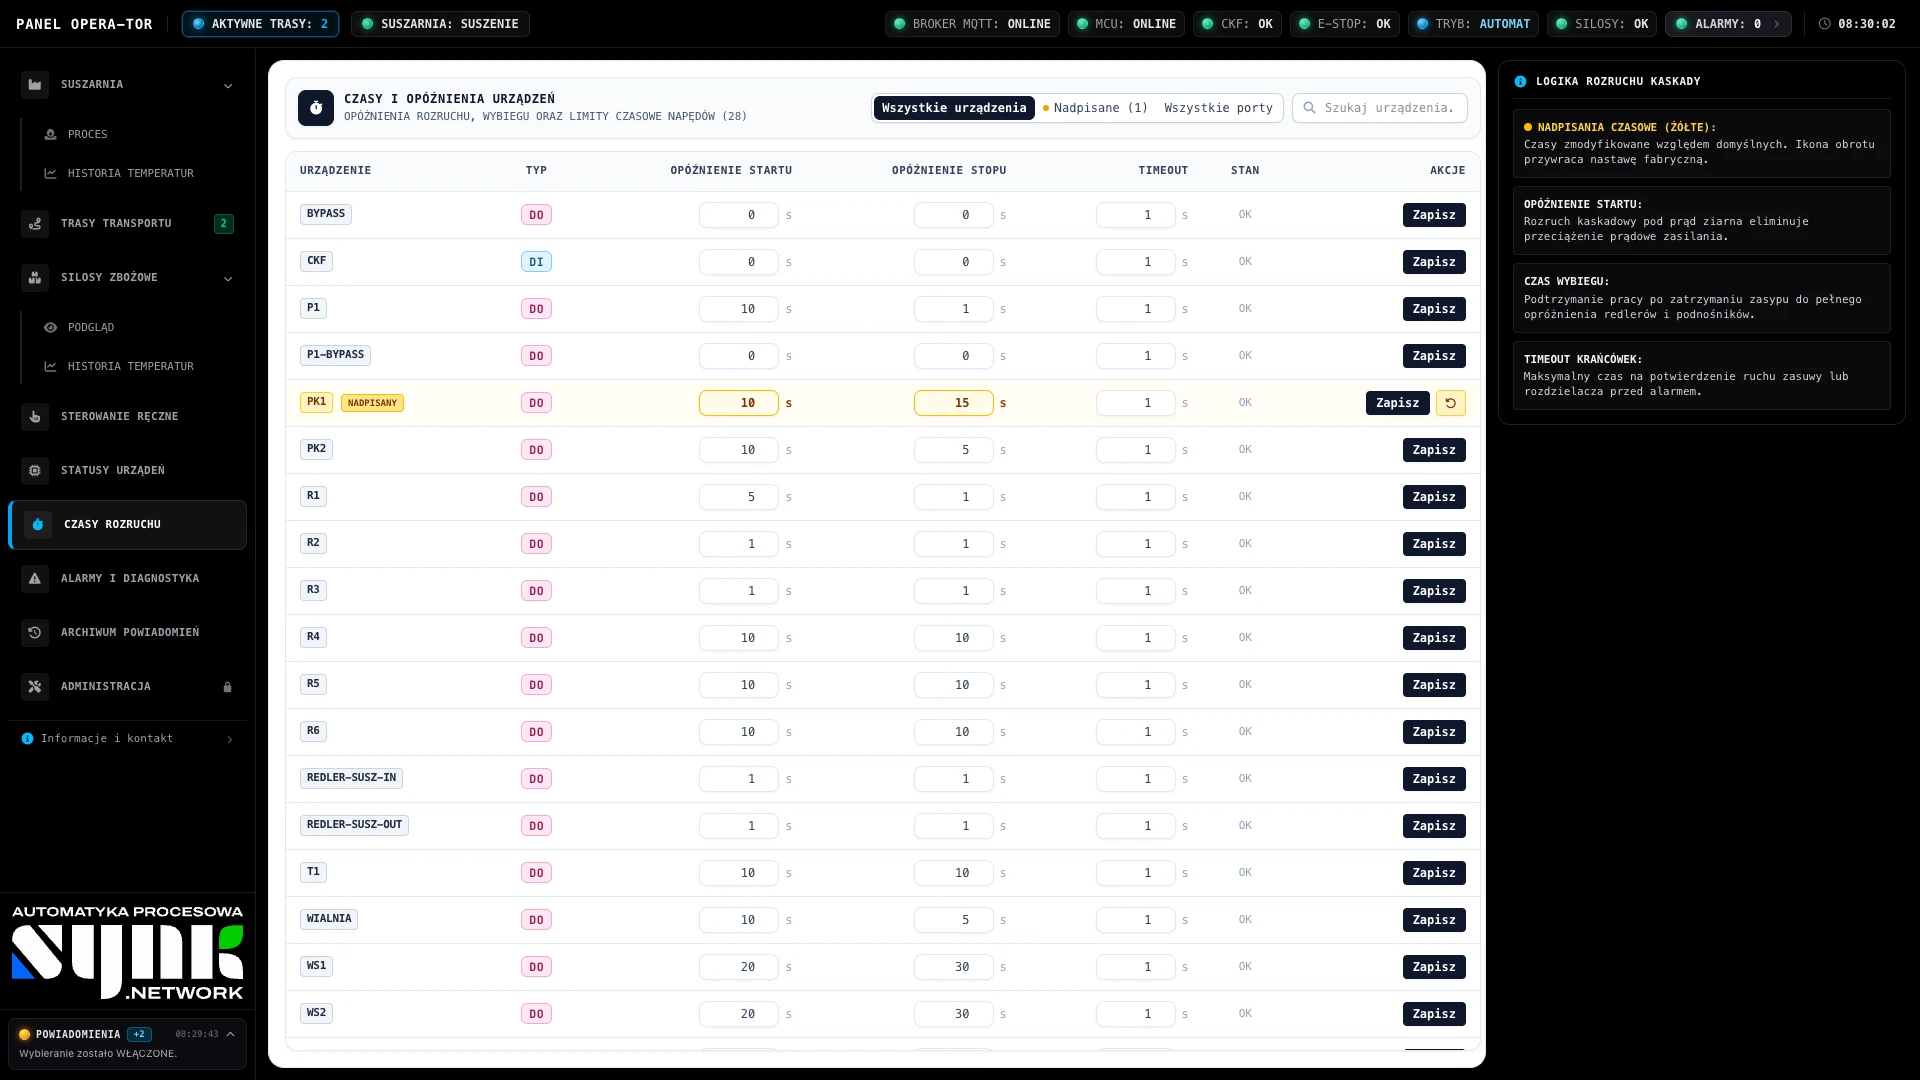Click the DI type badge for CKF

(x=536, y=262)
